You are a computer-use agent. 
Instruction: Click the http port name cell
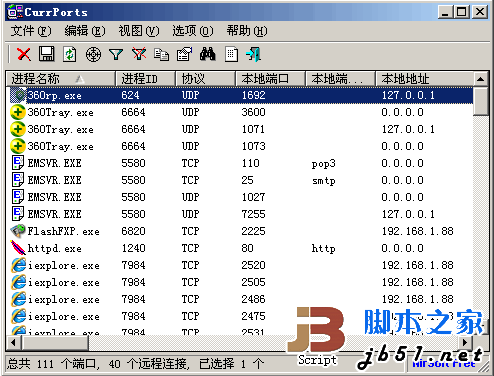click(324, 248)
